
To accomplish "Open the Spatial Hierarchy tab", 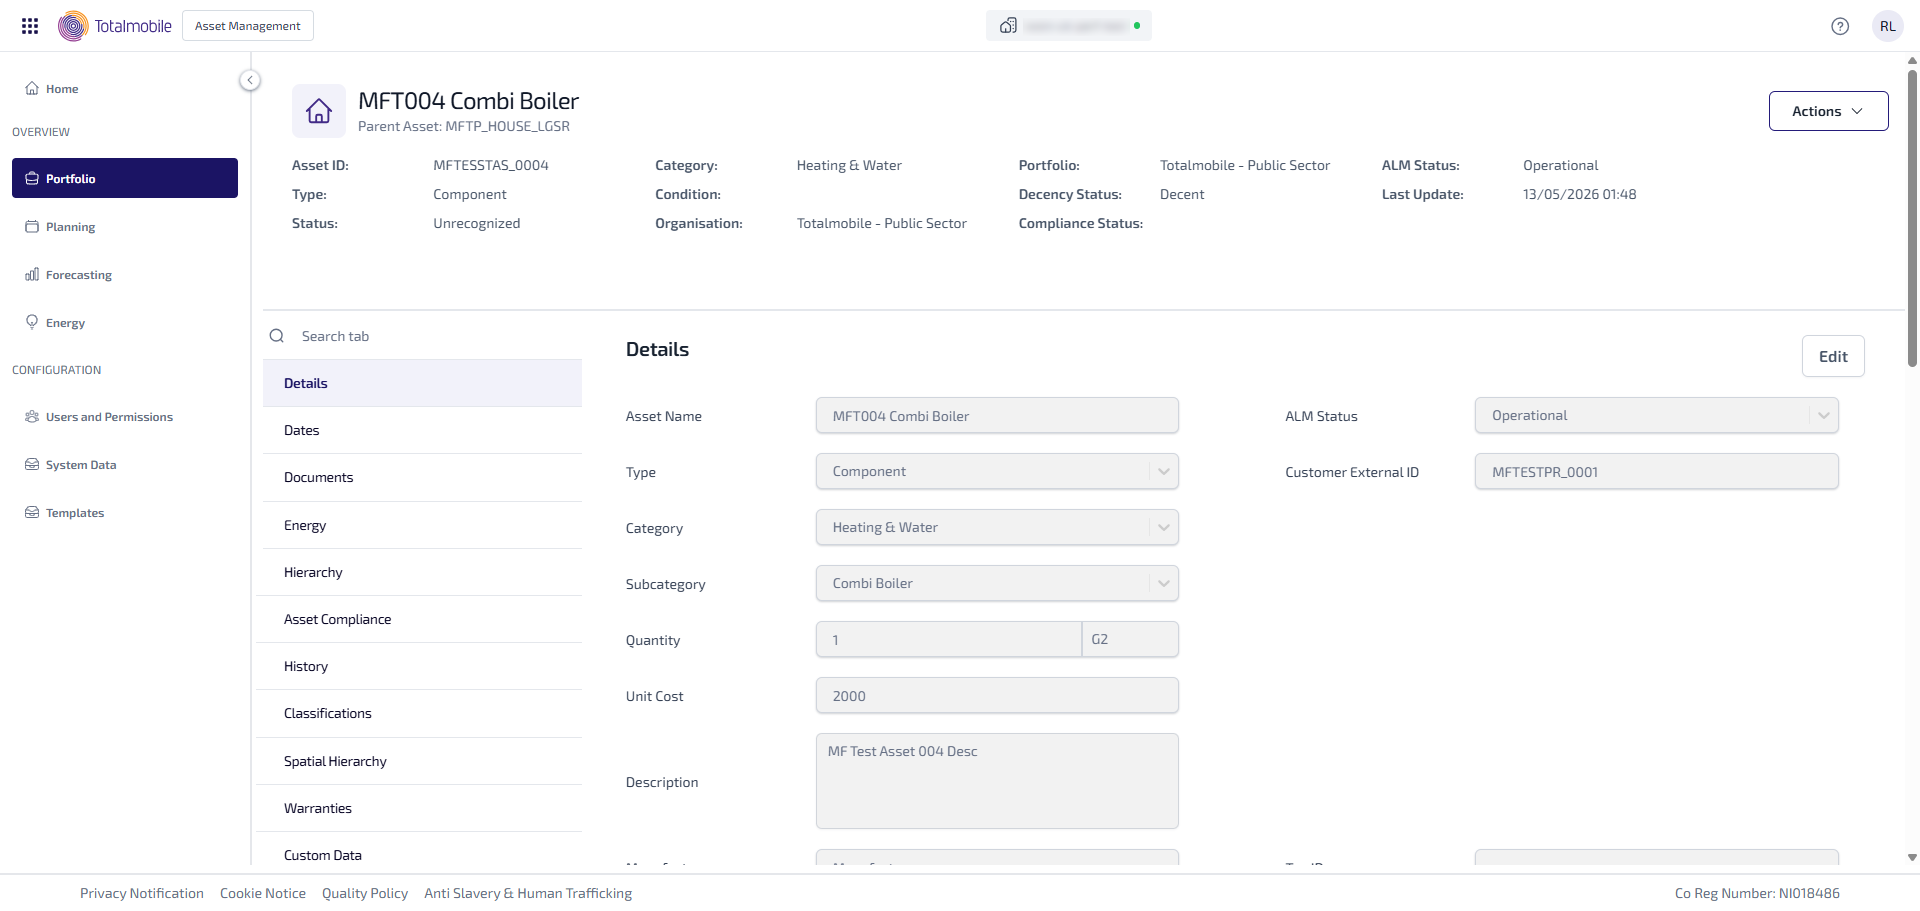I will coord(422,761).
